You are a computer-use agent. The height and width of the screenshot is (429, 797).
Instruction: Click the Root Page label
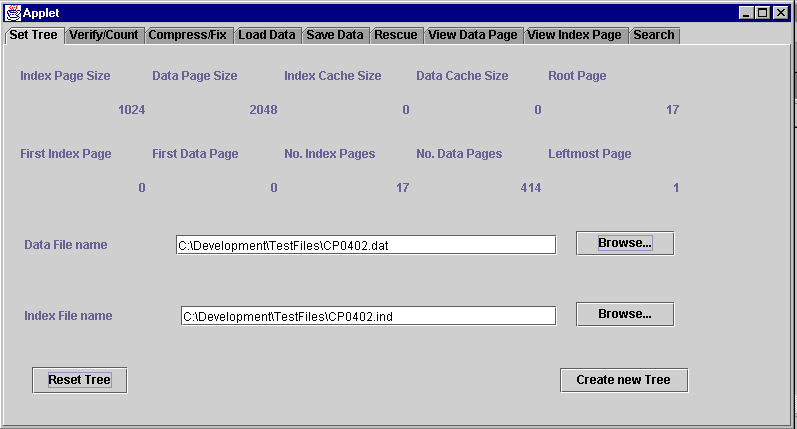point(577,76)
